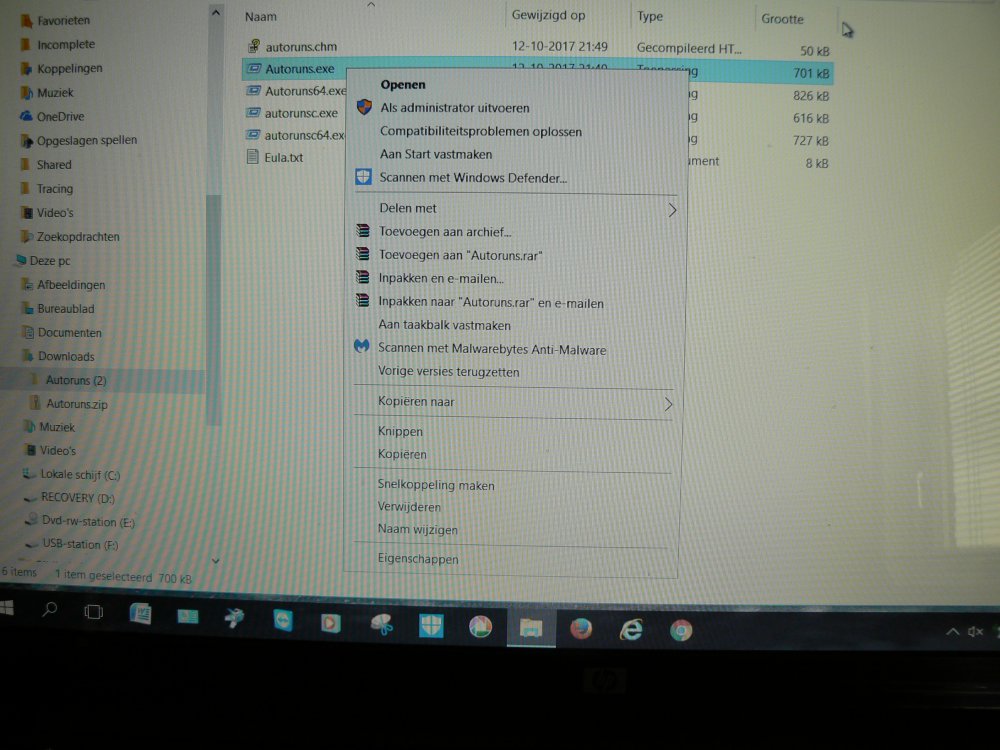
Task: Click Verwijderen in the context menu
Action: (409, 506)
